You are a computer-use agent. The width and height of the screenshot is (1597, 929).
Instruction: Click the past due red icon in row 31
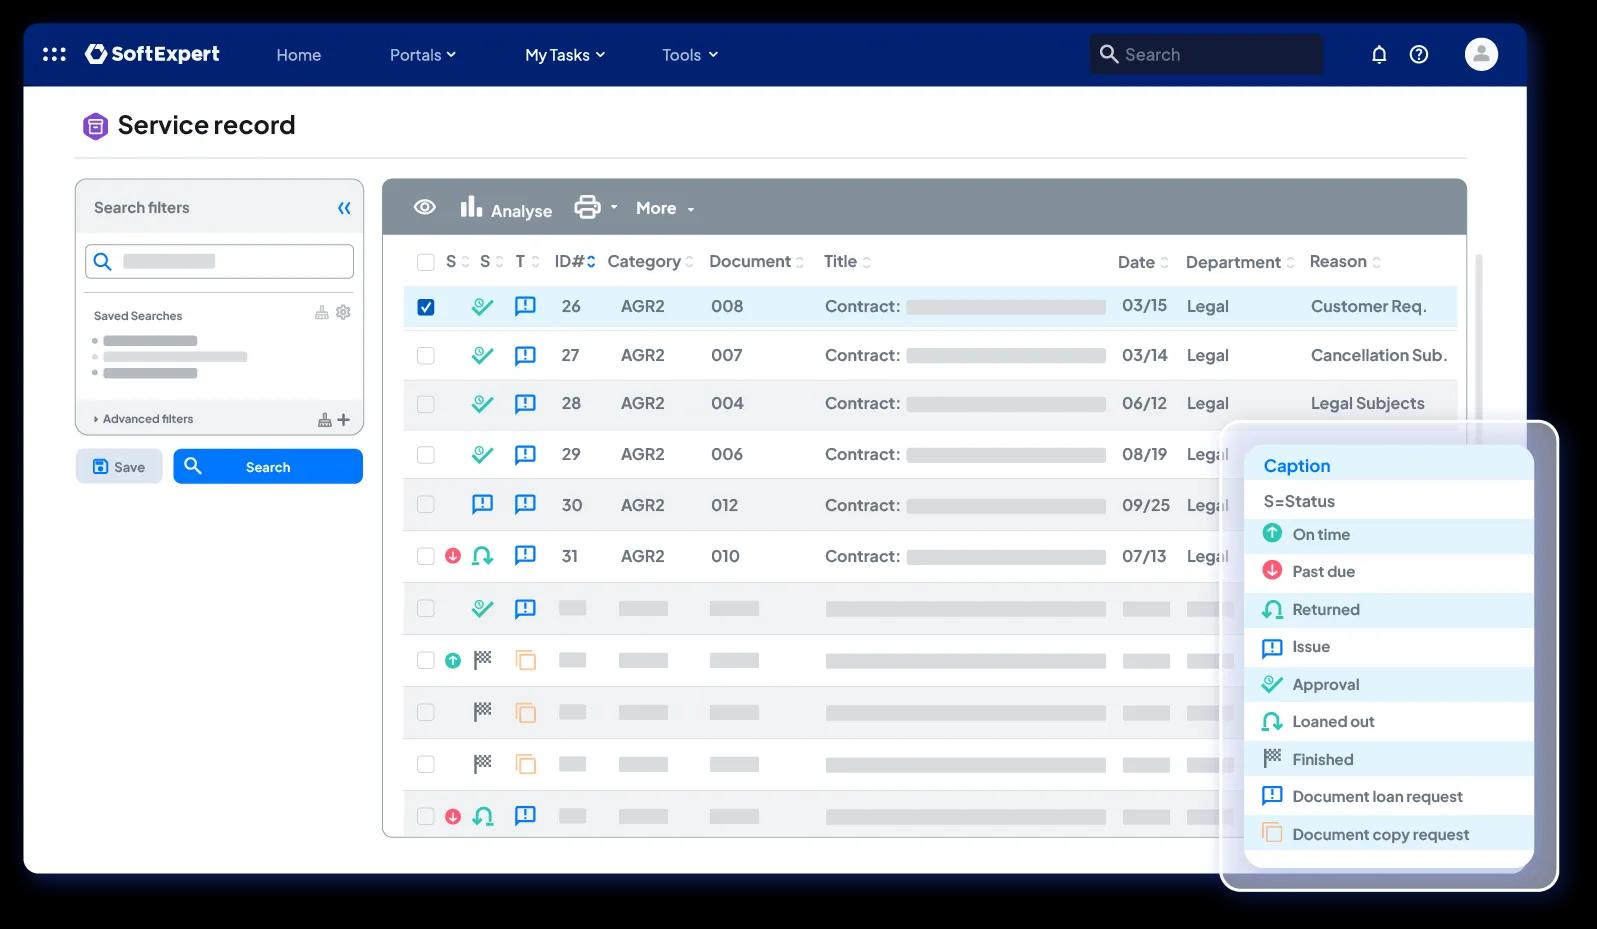453,555
